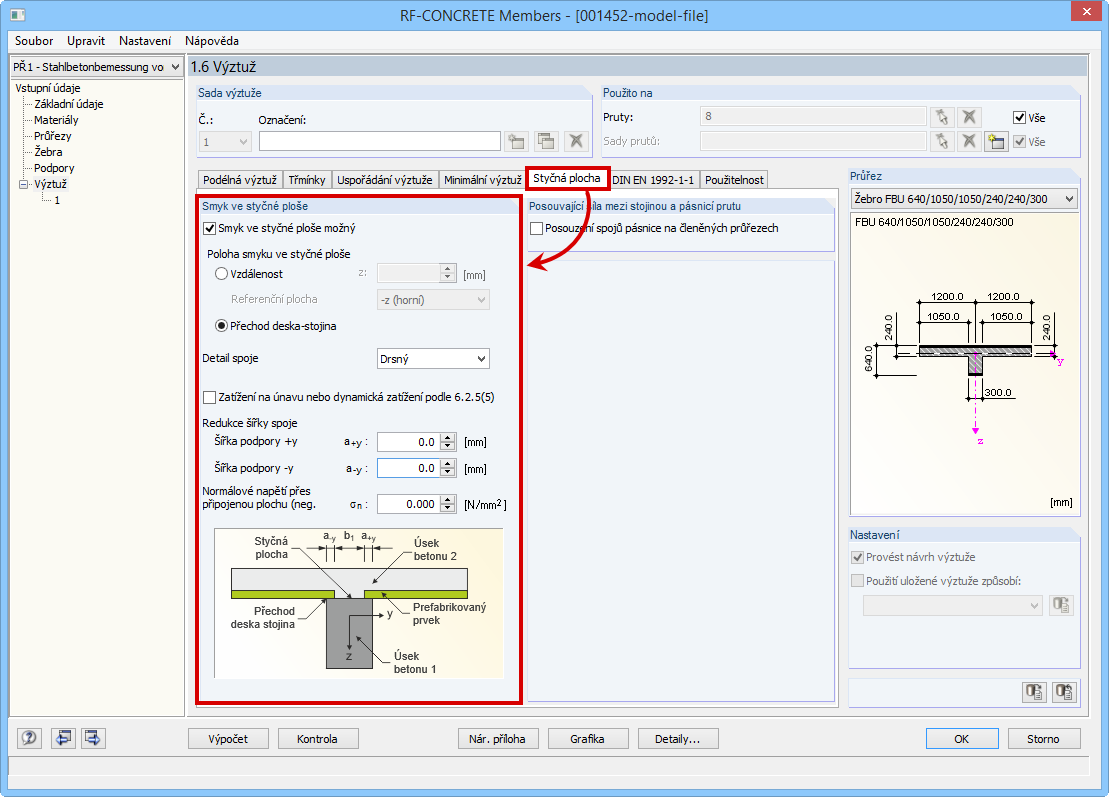Image resolution: width=1109 pixels, height=797 pixels.
Task: Toggle the 'Vše' checkbox for Sady prutů
Action: pos(1019,141)
